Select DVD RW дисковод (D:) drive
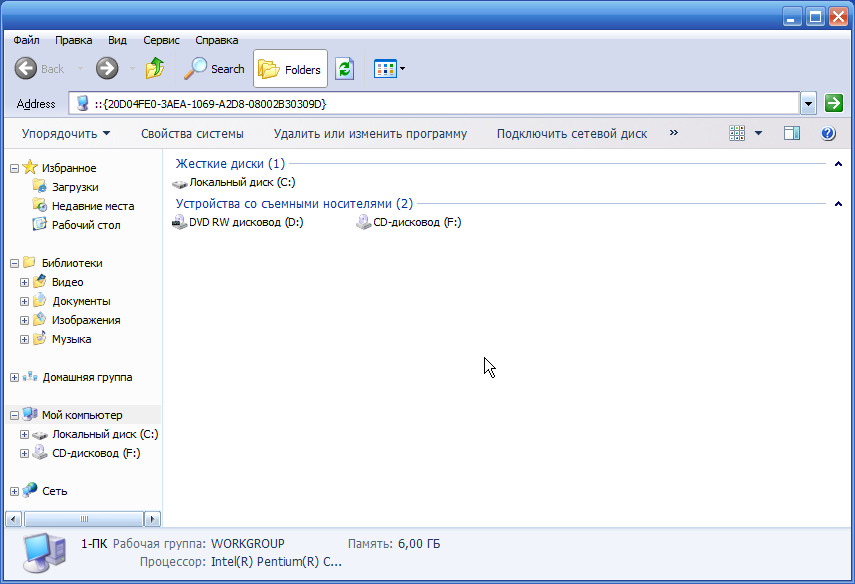Image resolution: width=855 pixels, height=584 pixels. [238, 222]
